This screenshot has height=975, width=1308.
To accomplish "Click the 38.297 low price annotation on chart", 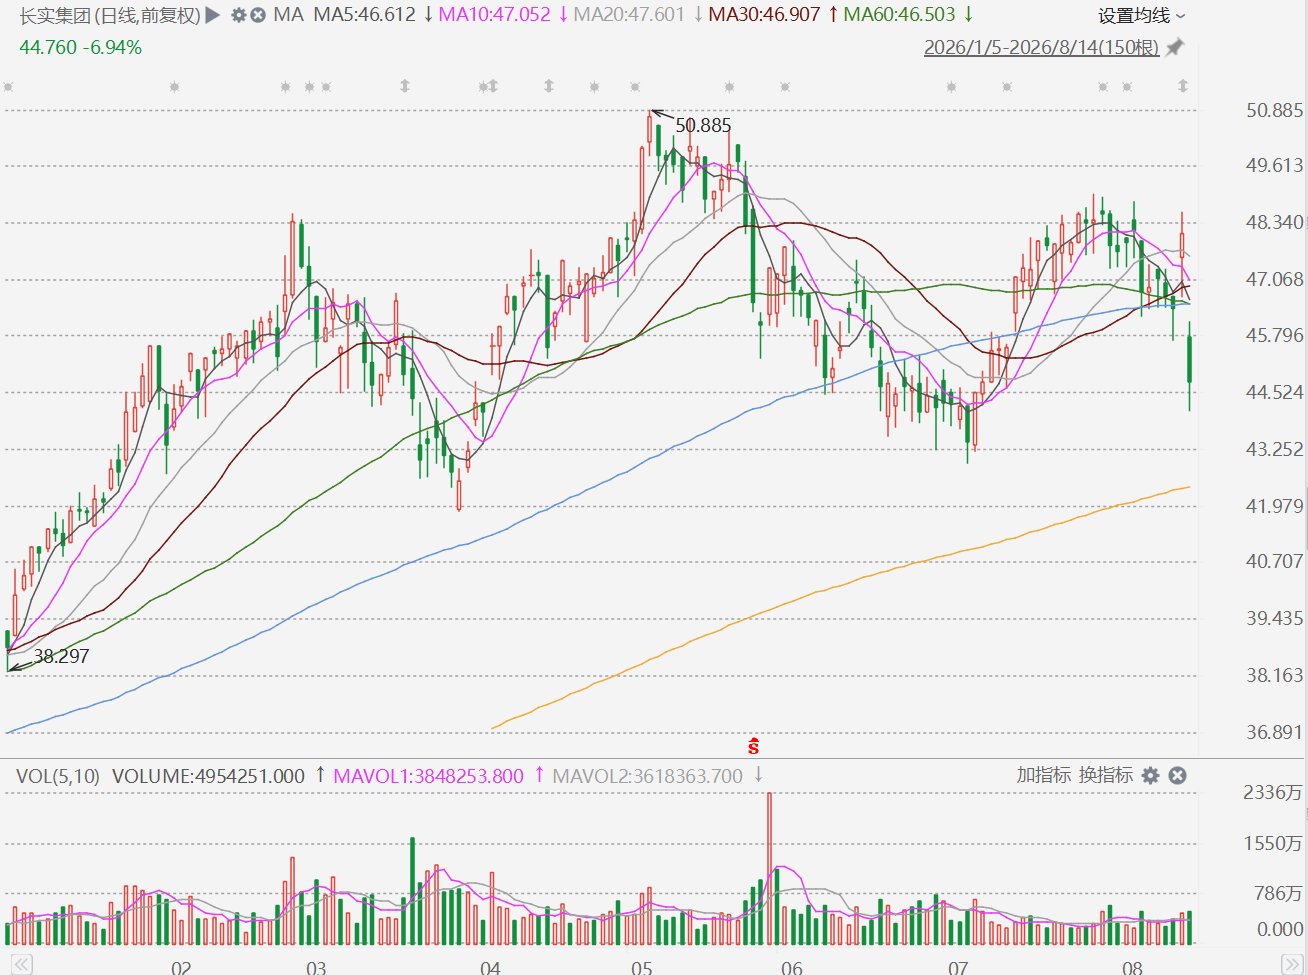I will pos(61,656).
